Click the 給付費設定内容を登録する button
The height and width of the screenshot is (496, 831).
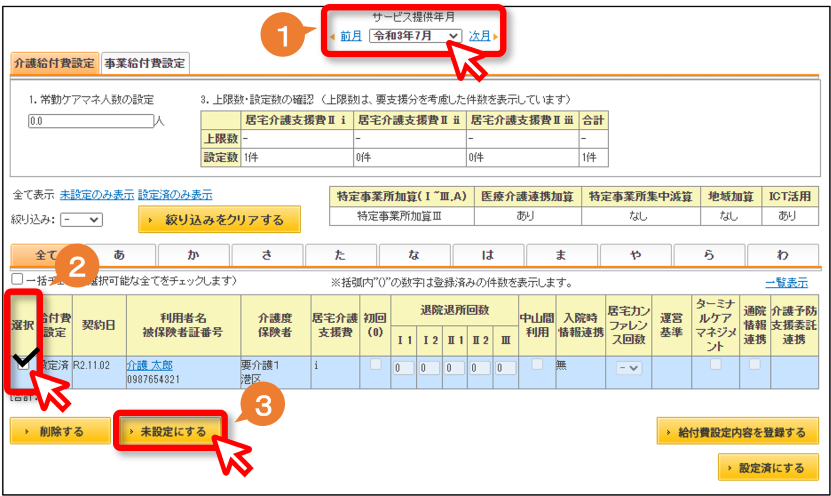[738, 431]
